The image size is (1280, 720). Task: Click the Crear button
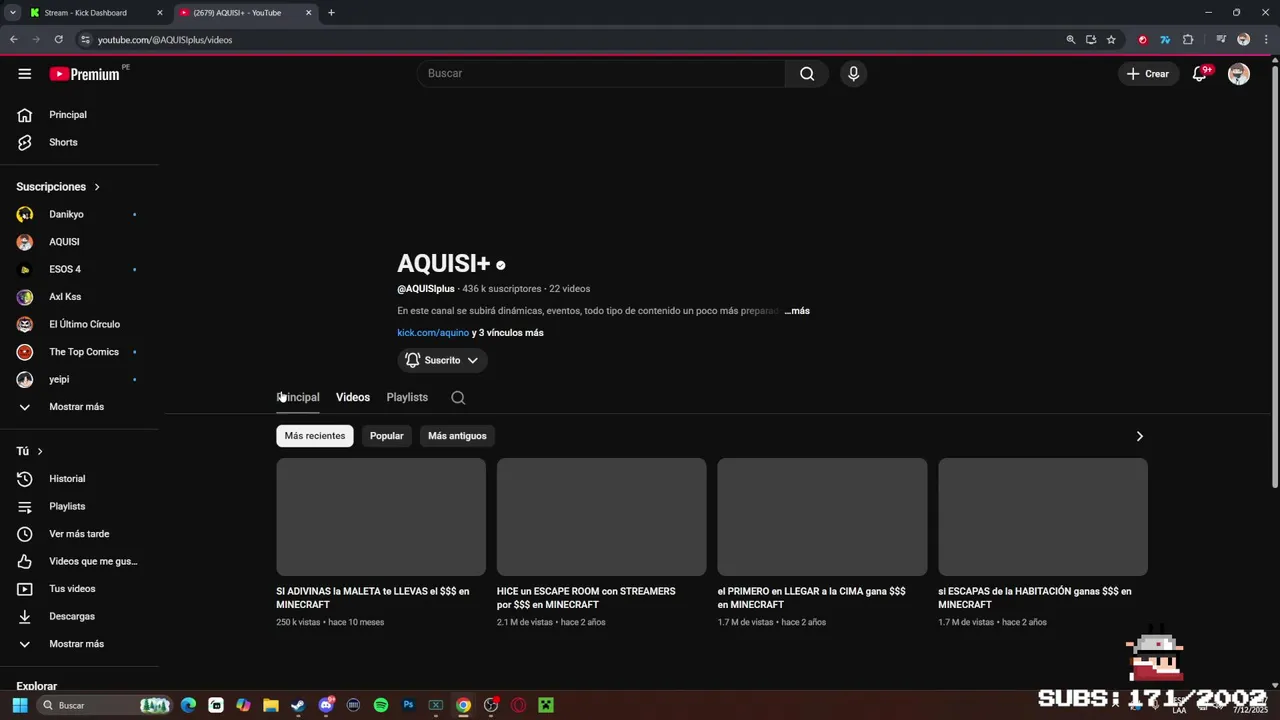pyautogui.click(x=1148, y=74)
